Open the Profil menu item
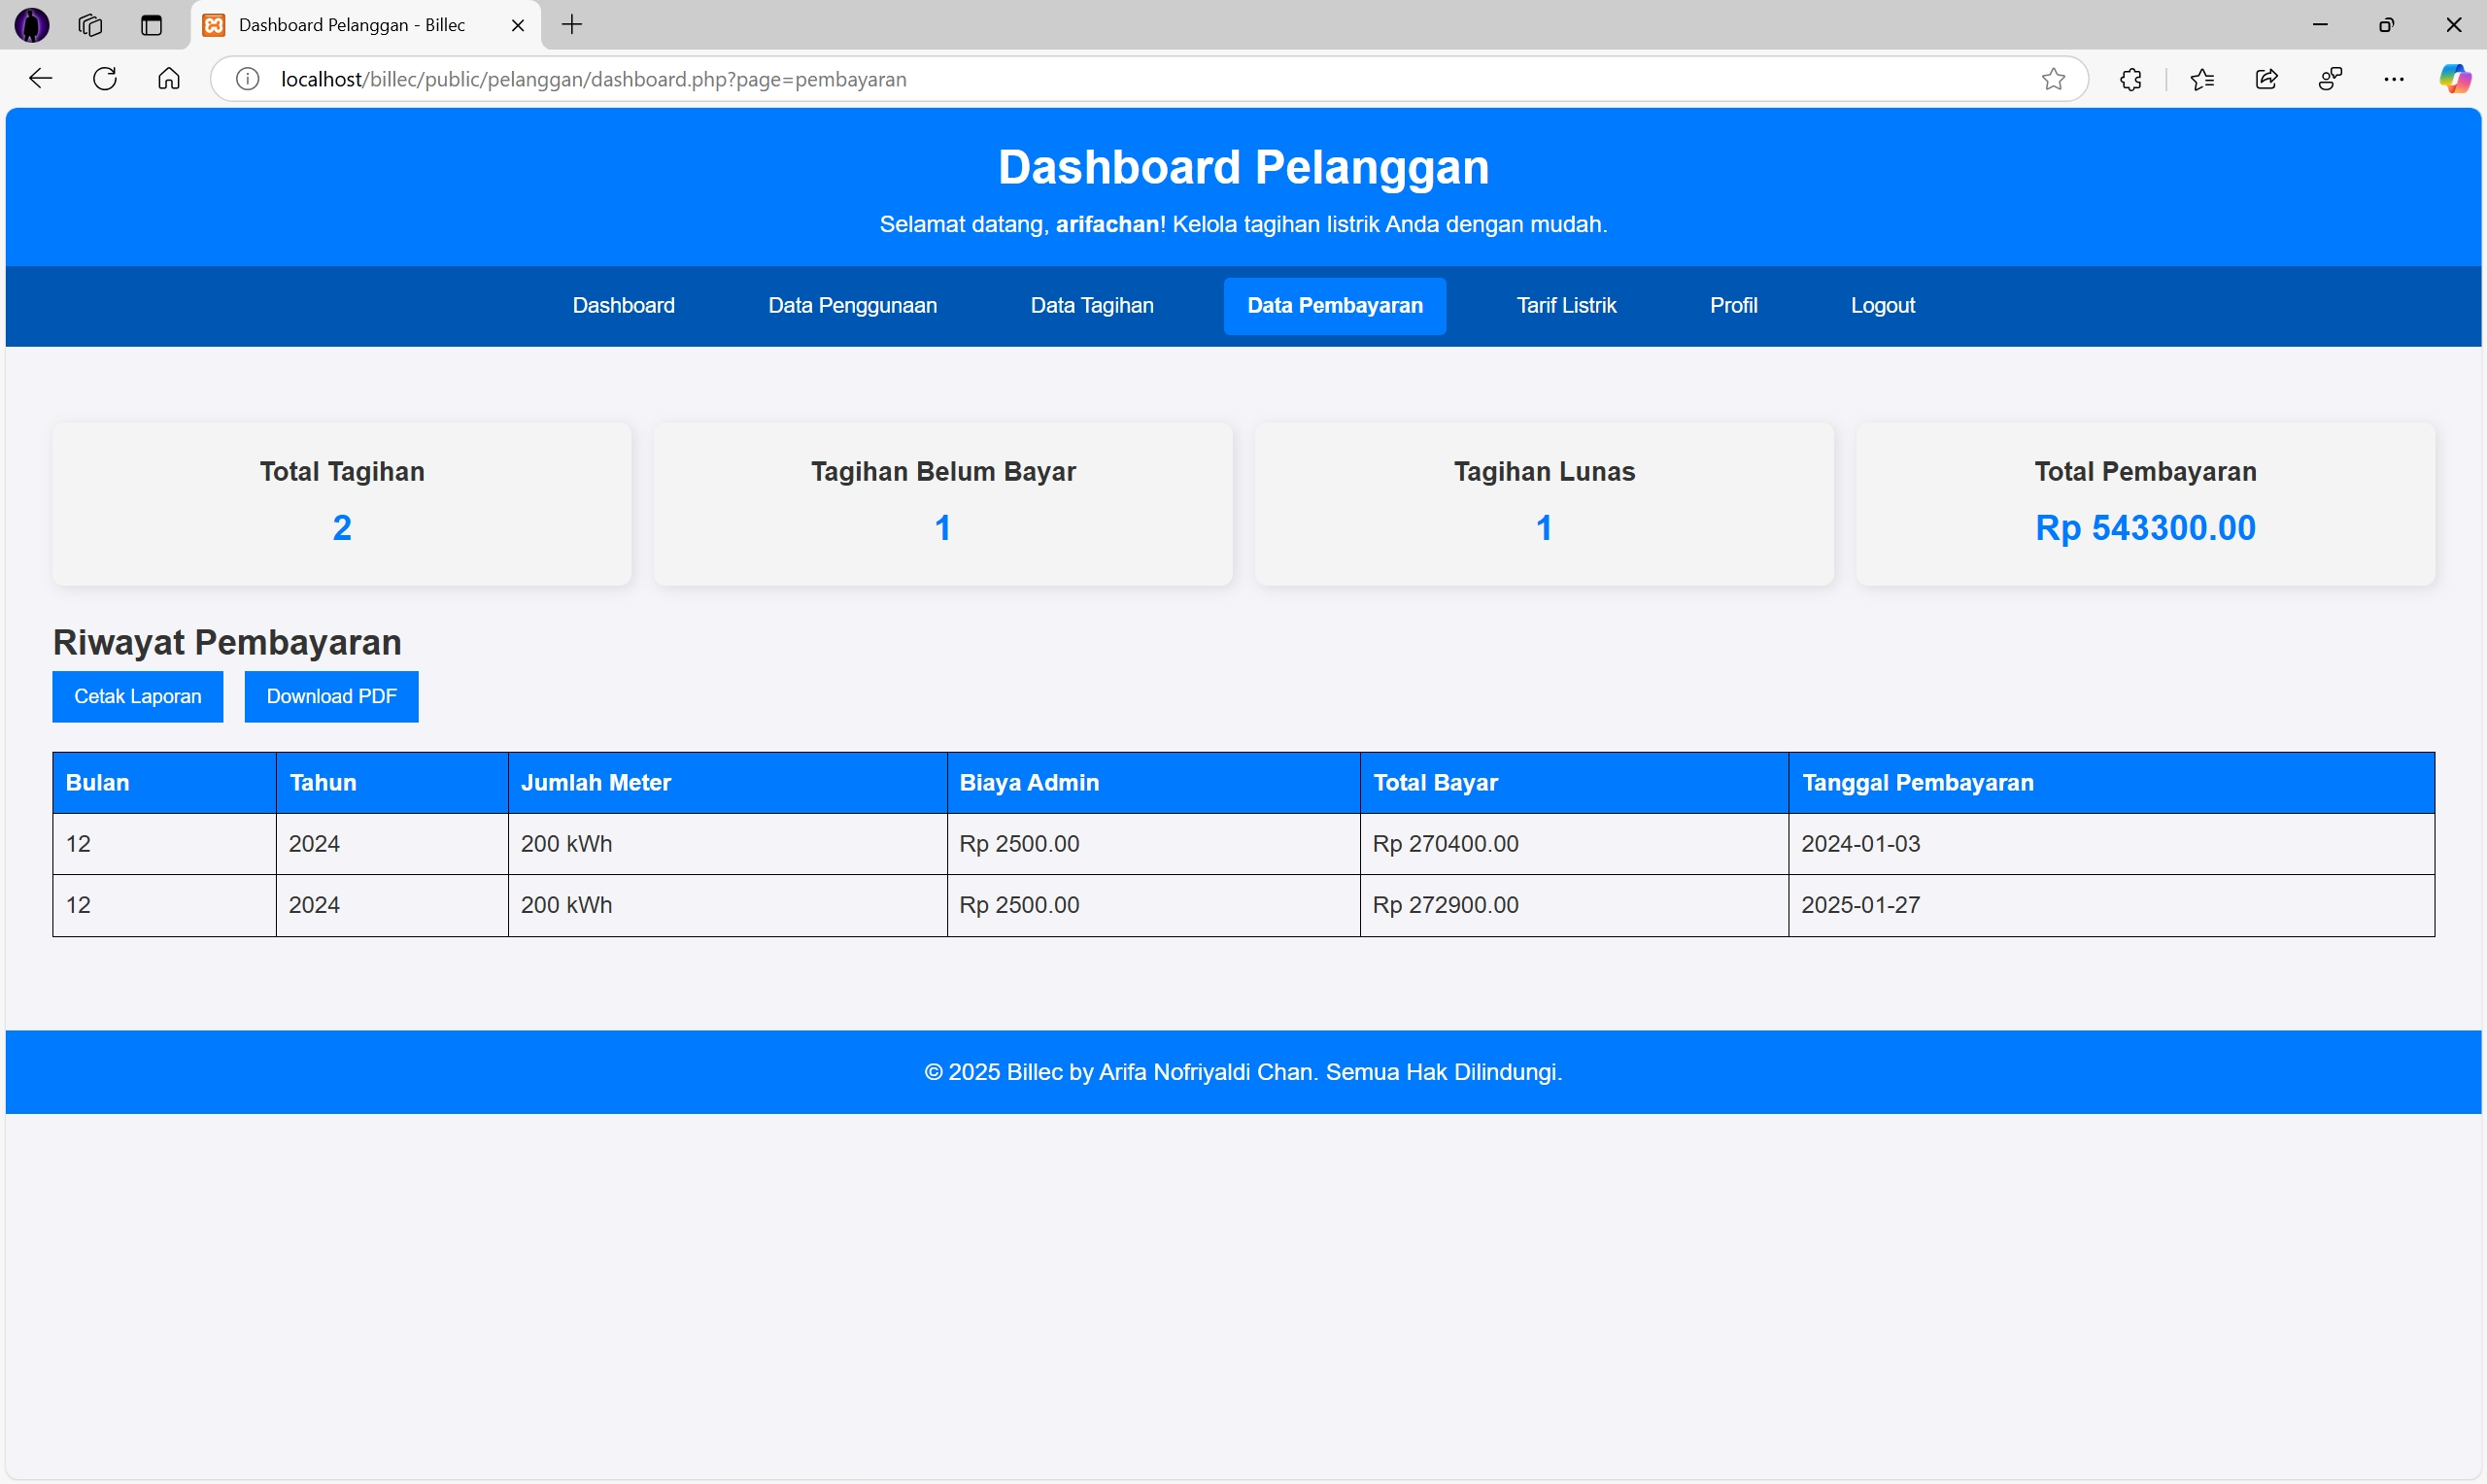2487x1484 pixels. coord(1733,306)
